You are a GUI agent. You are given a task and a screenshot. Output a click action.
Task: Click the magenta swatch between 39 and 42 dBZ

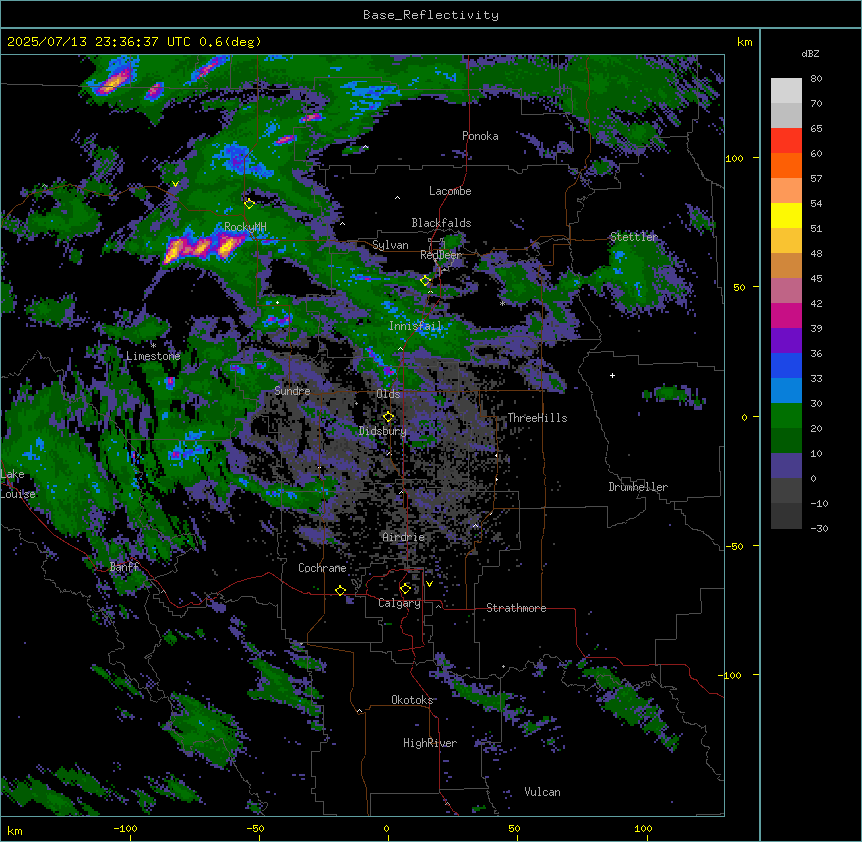(x=786, y=315)
